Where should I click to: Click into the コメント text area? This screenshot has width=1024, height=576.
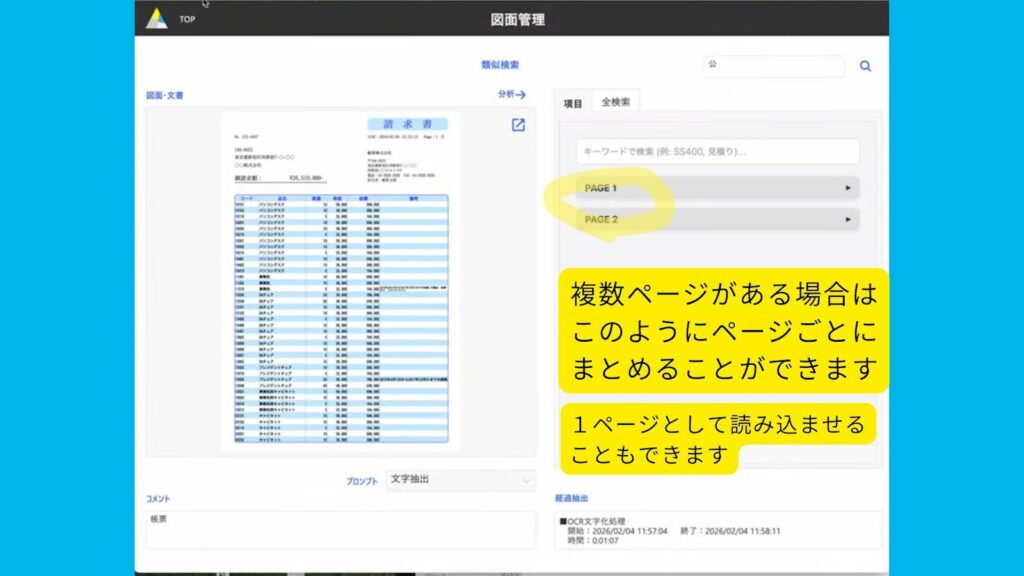click(x=340, y=529)
